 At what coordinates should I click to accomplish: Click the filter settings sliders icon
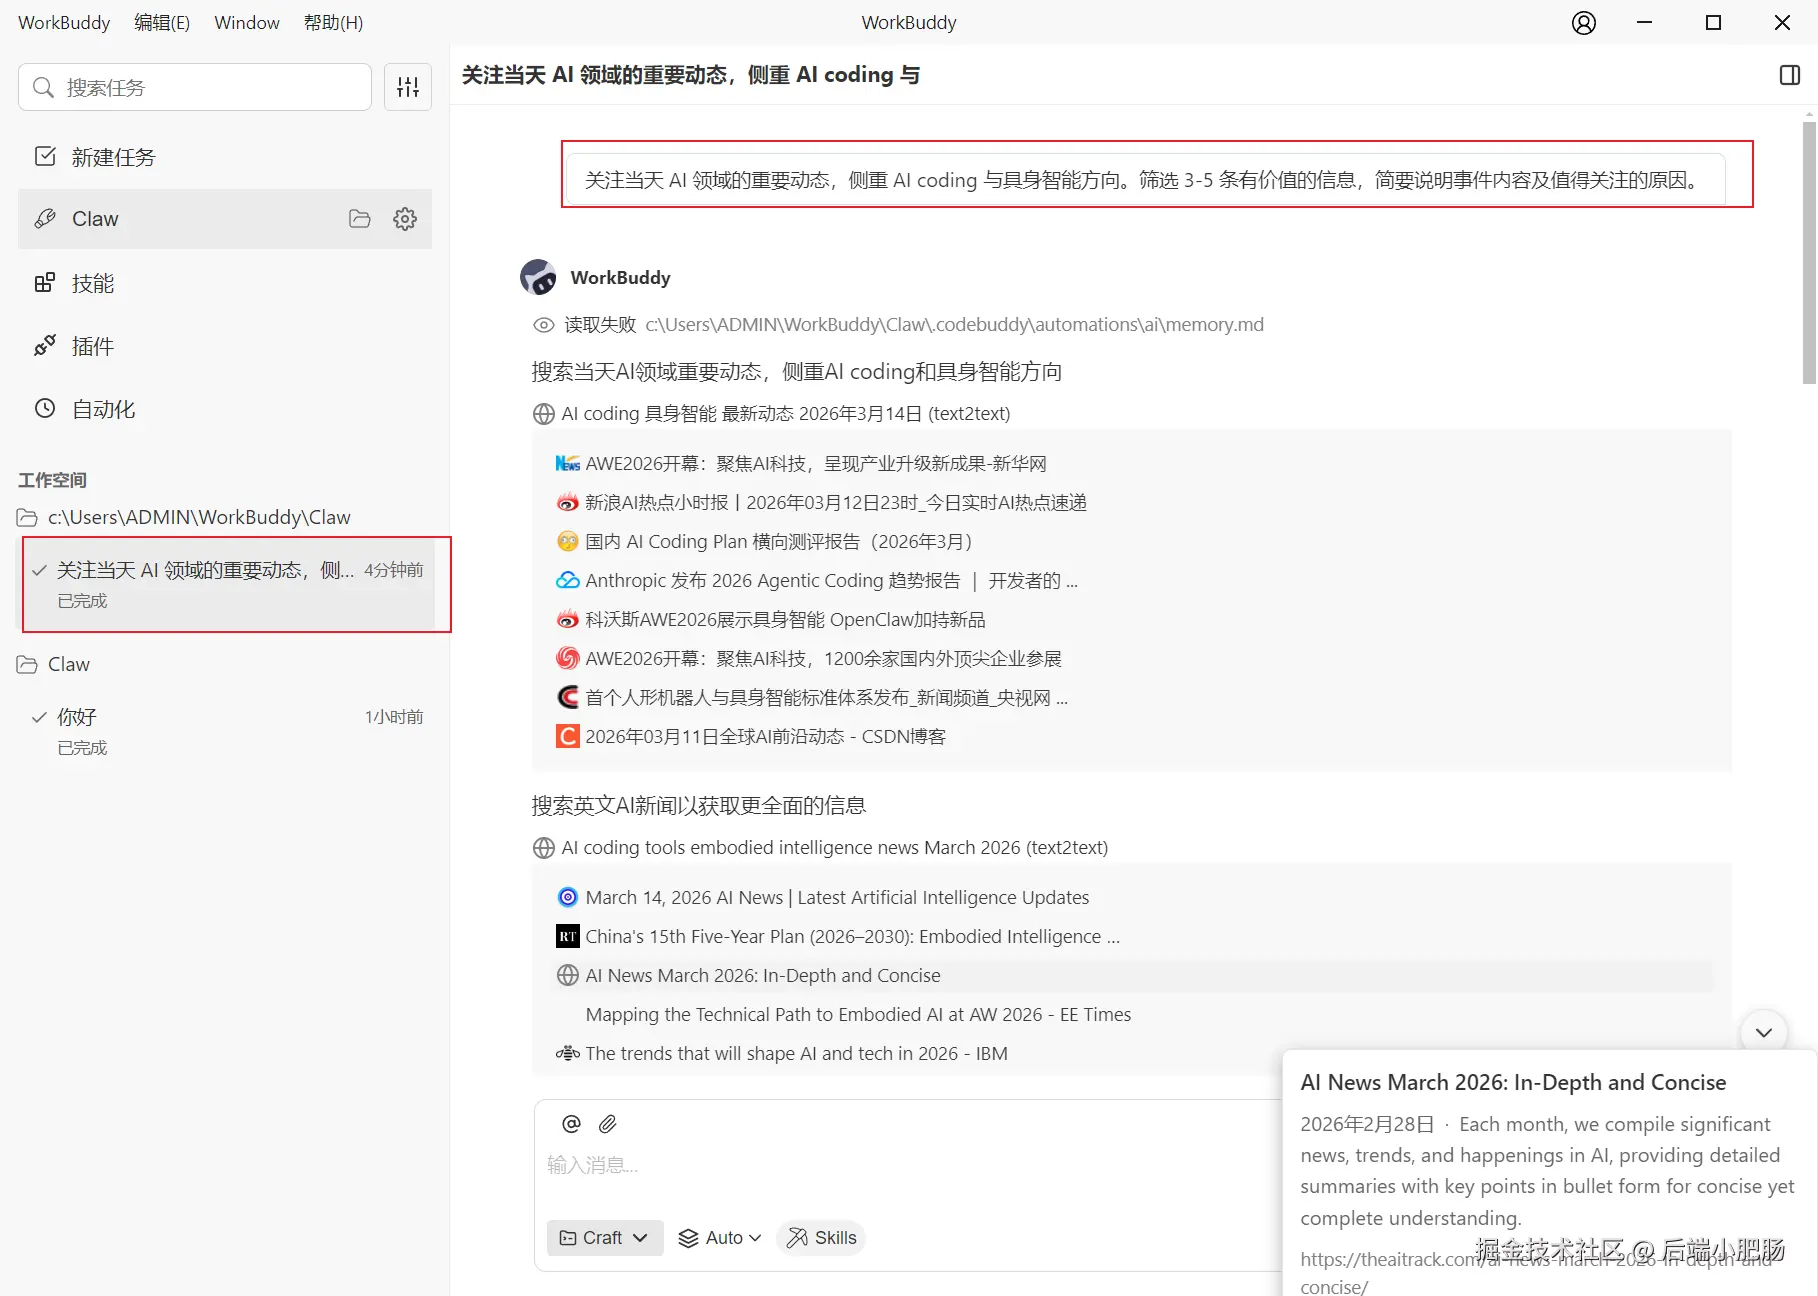coord(408,87)
